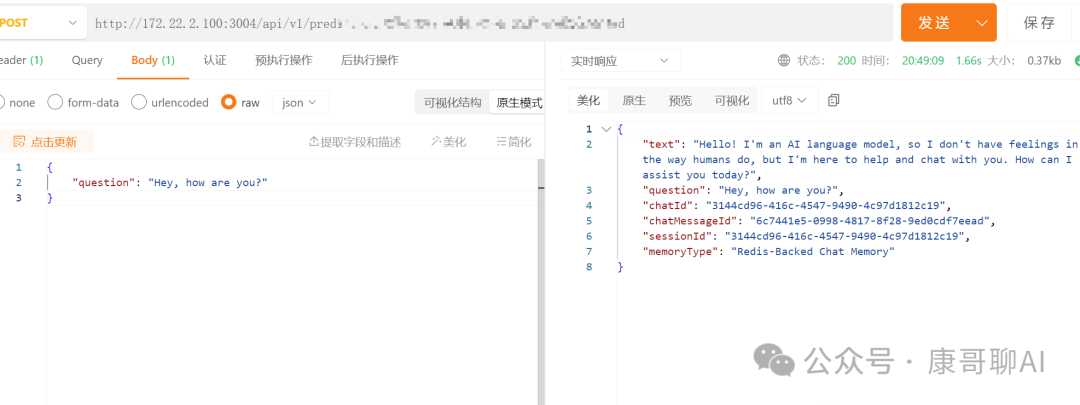Image resolution: width=1080 pixels, height=405 pixels.
Task: Open the POST method dropdown
Action: (x=43, y=23)
